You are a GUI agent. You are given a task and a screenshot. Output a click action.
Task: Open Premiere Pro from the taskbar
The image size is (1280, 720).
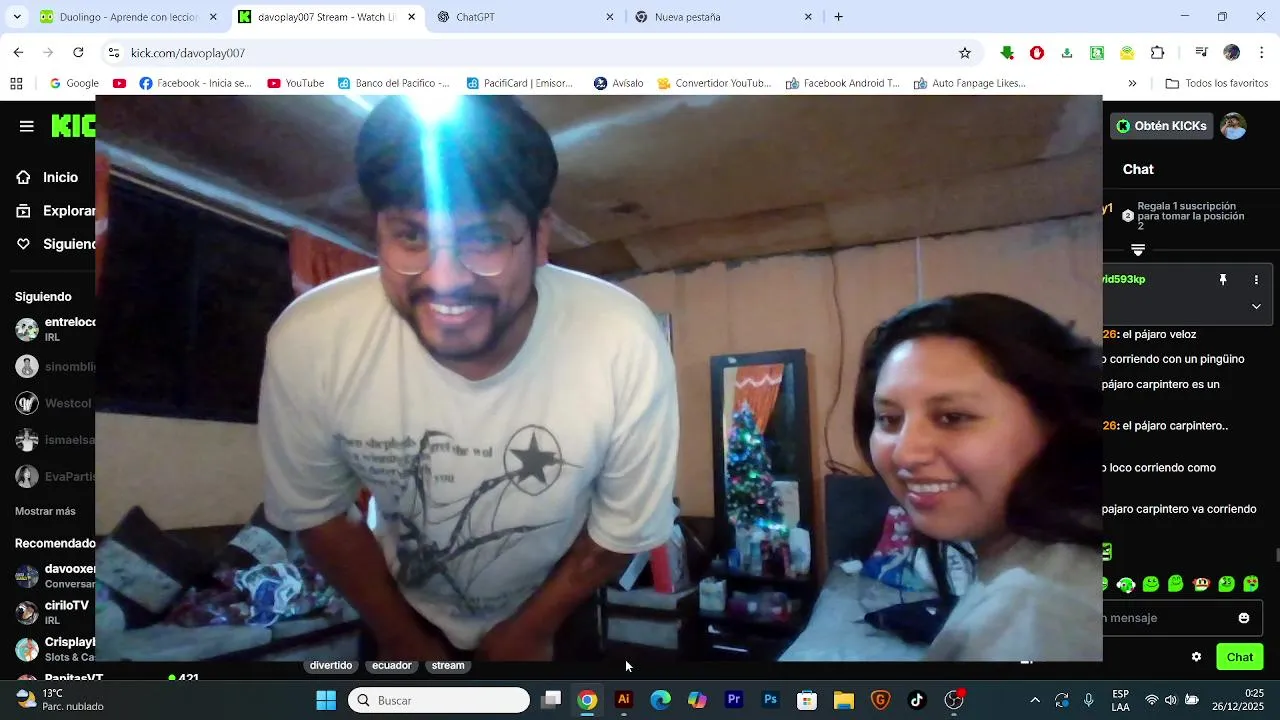pos(734,700)
